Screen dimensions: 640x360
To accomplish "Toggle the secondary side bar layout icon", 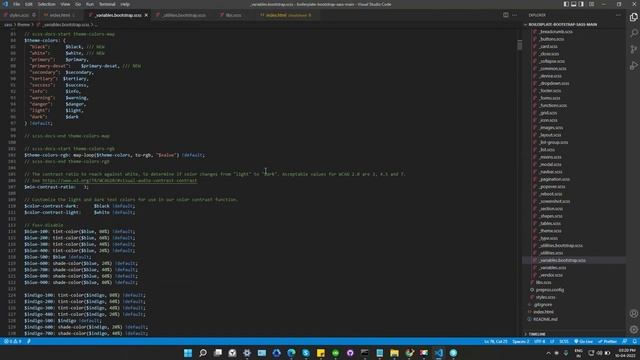I will click(x=581, y=4).
